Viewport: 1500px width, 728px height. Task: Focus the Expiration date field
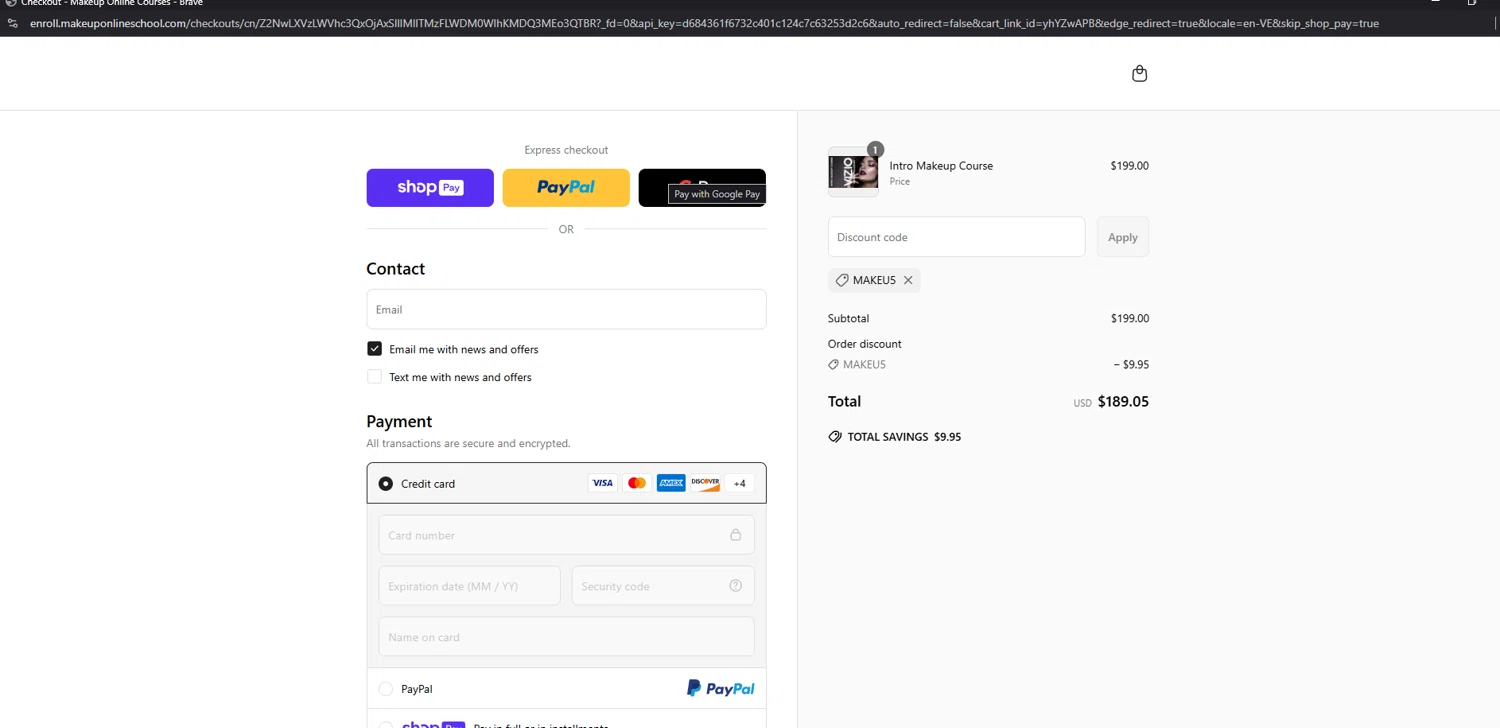pos(469,586)
